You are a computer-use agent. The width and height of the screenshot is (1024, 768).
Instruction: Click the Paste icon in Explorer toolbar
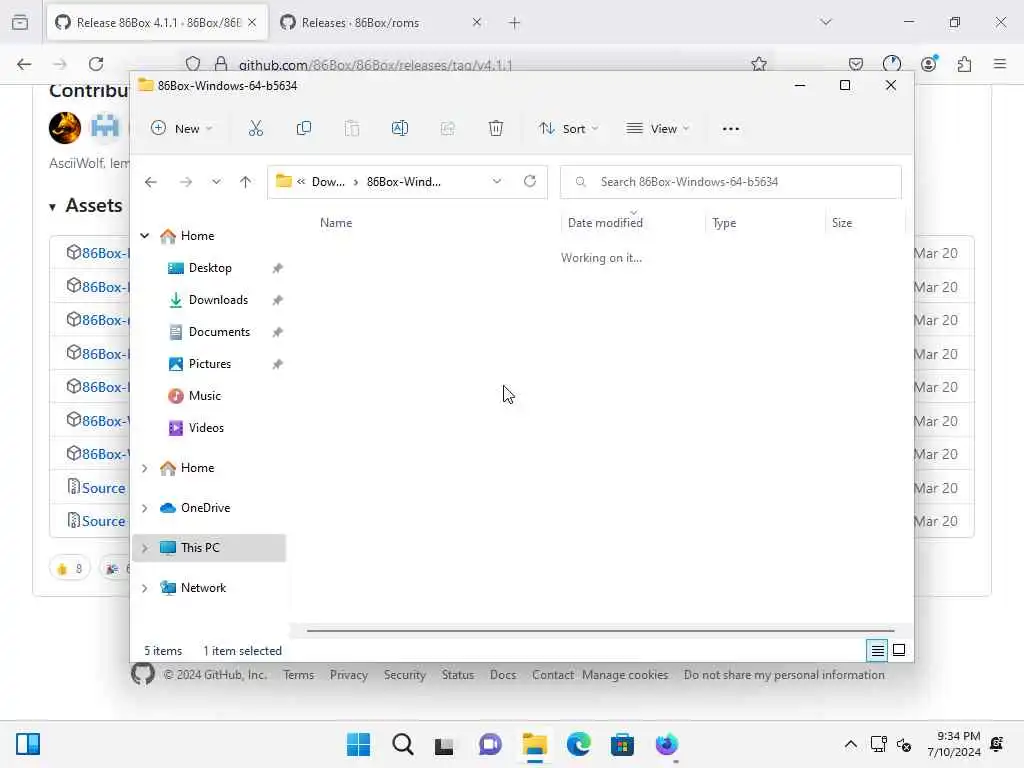click(x=352, y=129)
